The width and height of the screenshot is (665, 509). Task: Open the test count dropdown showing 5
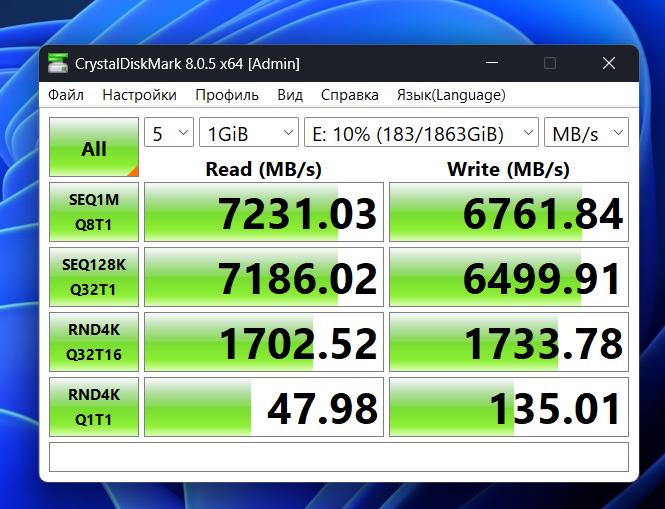pyautogui.click(x=168, y=133)
